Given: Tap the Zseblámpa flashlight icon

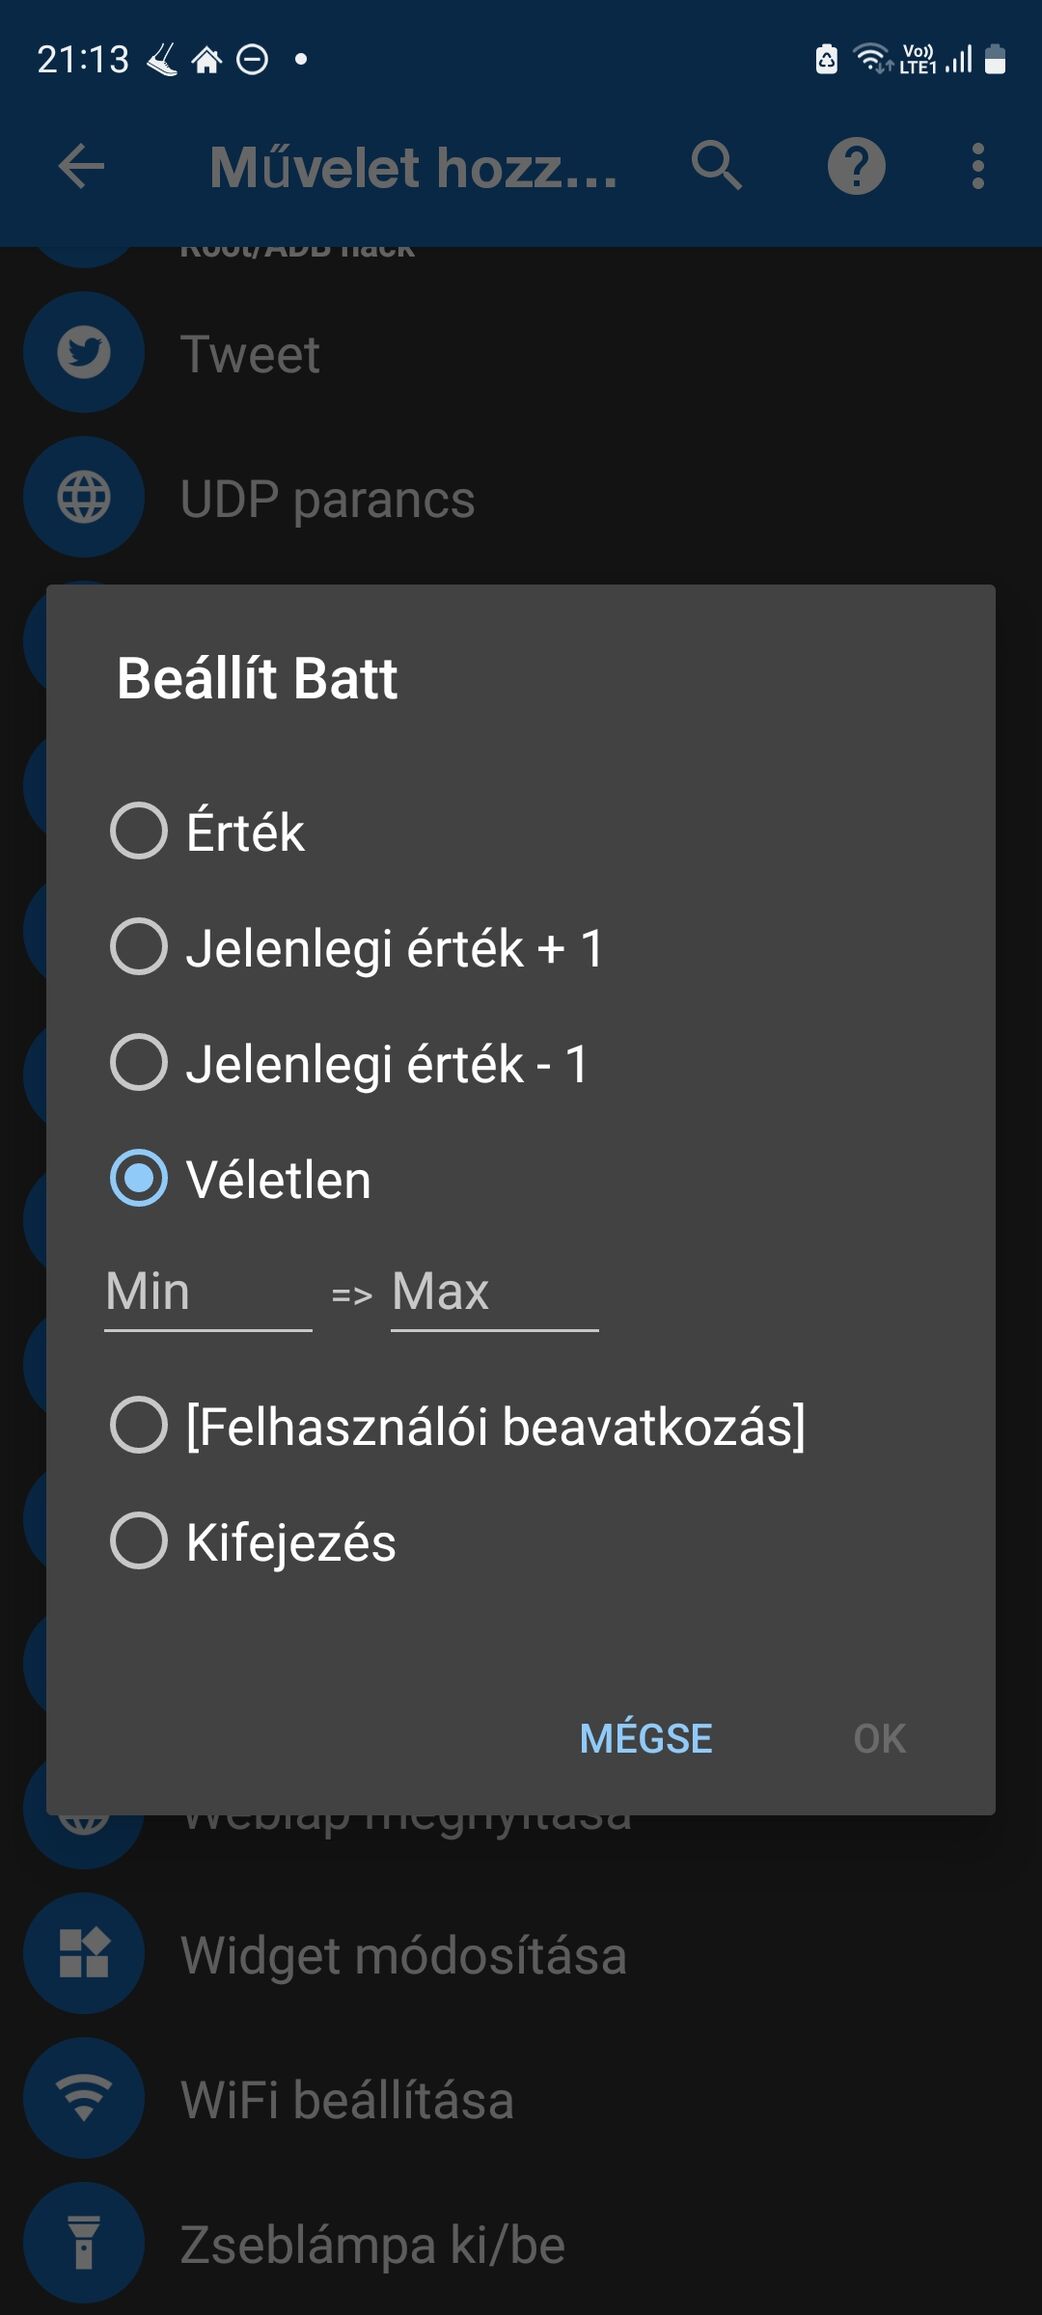Looking at the screenshot, I should point(84,2242).
